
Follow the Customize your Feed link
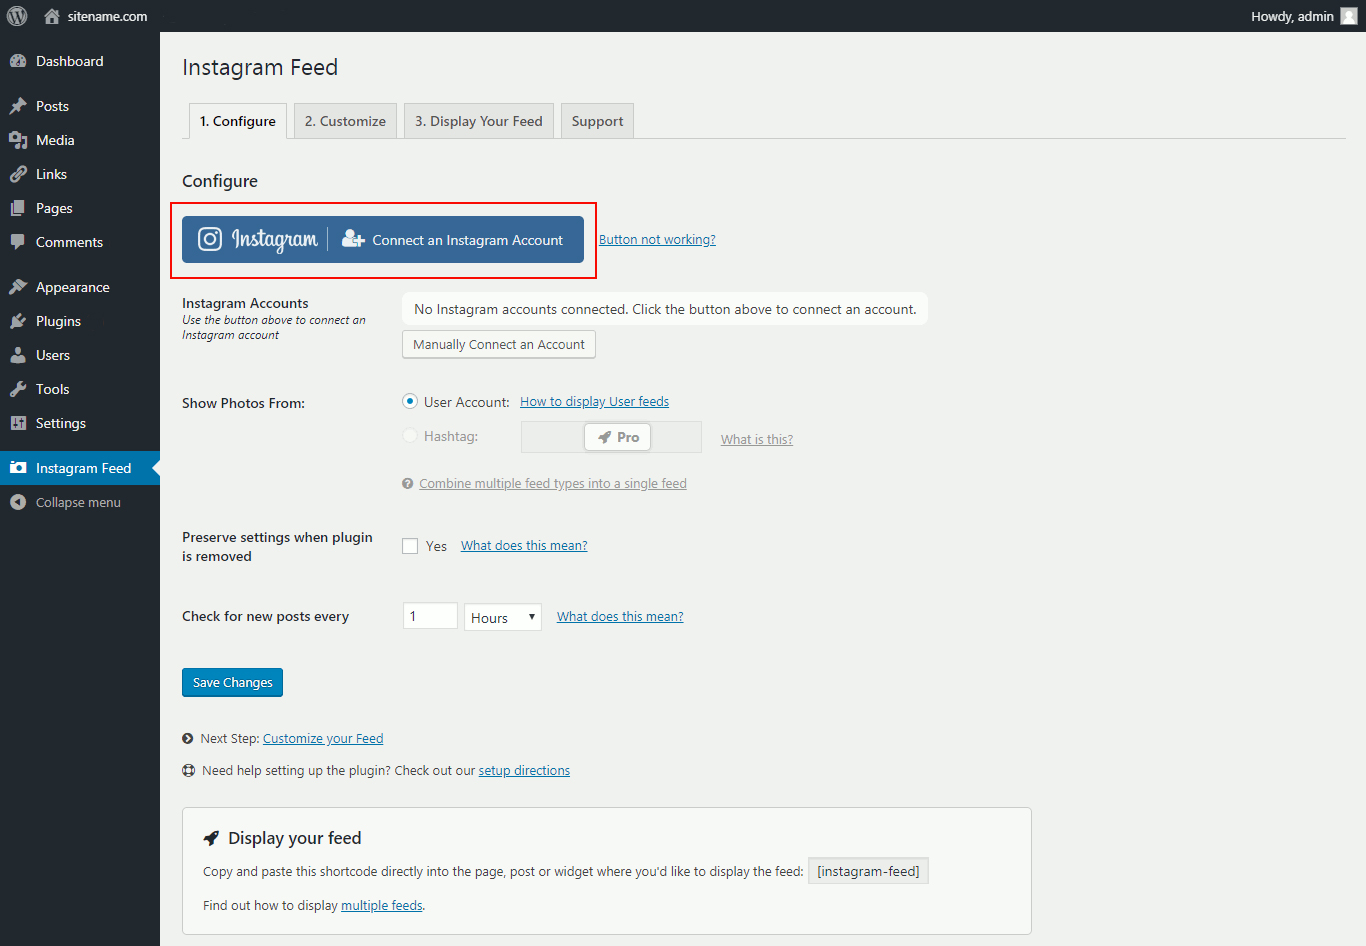(x=323, y=739)
